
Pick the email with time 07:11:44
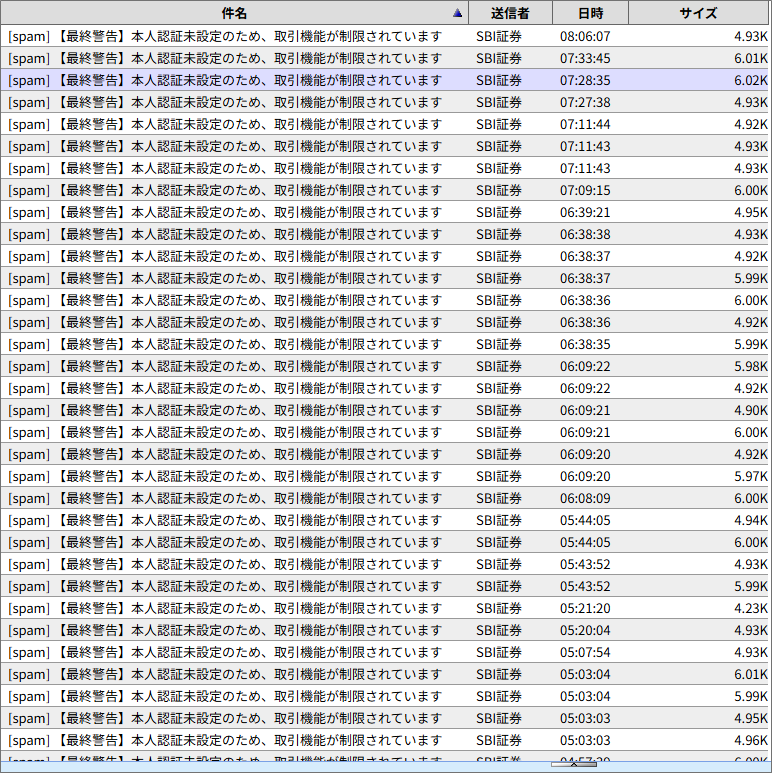[x=385, y=124]
